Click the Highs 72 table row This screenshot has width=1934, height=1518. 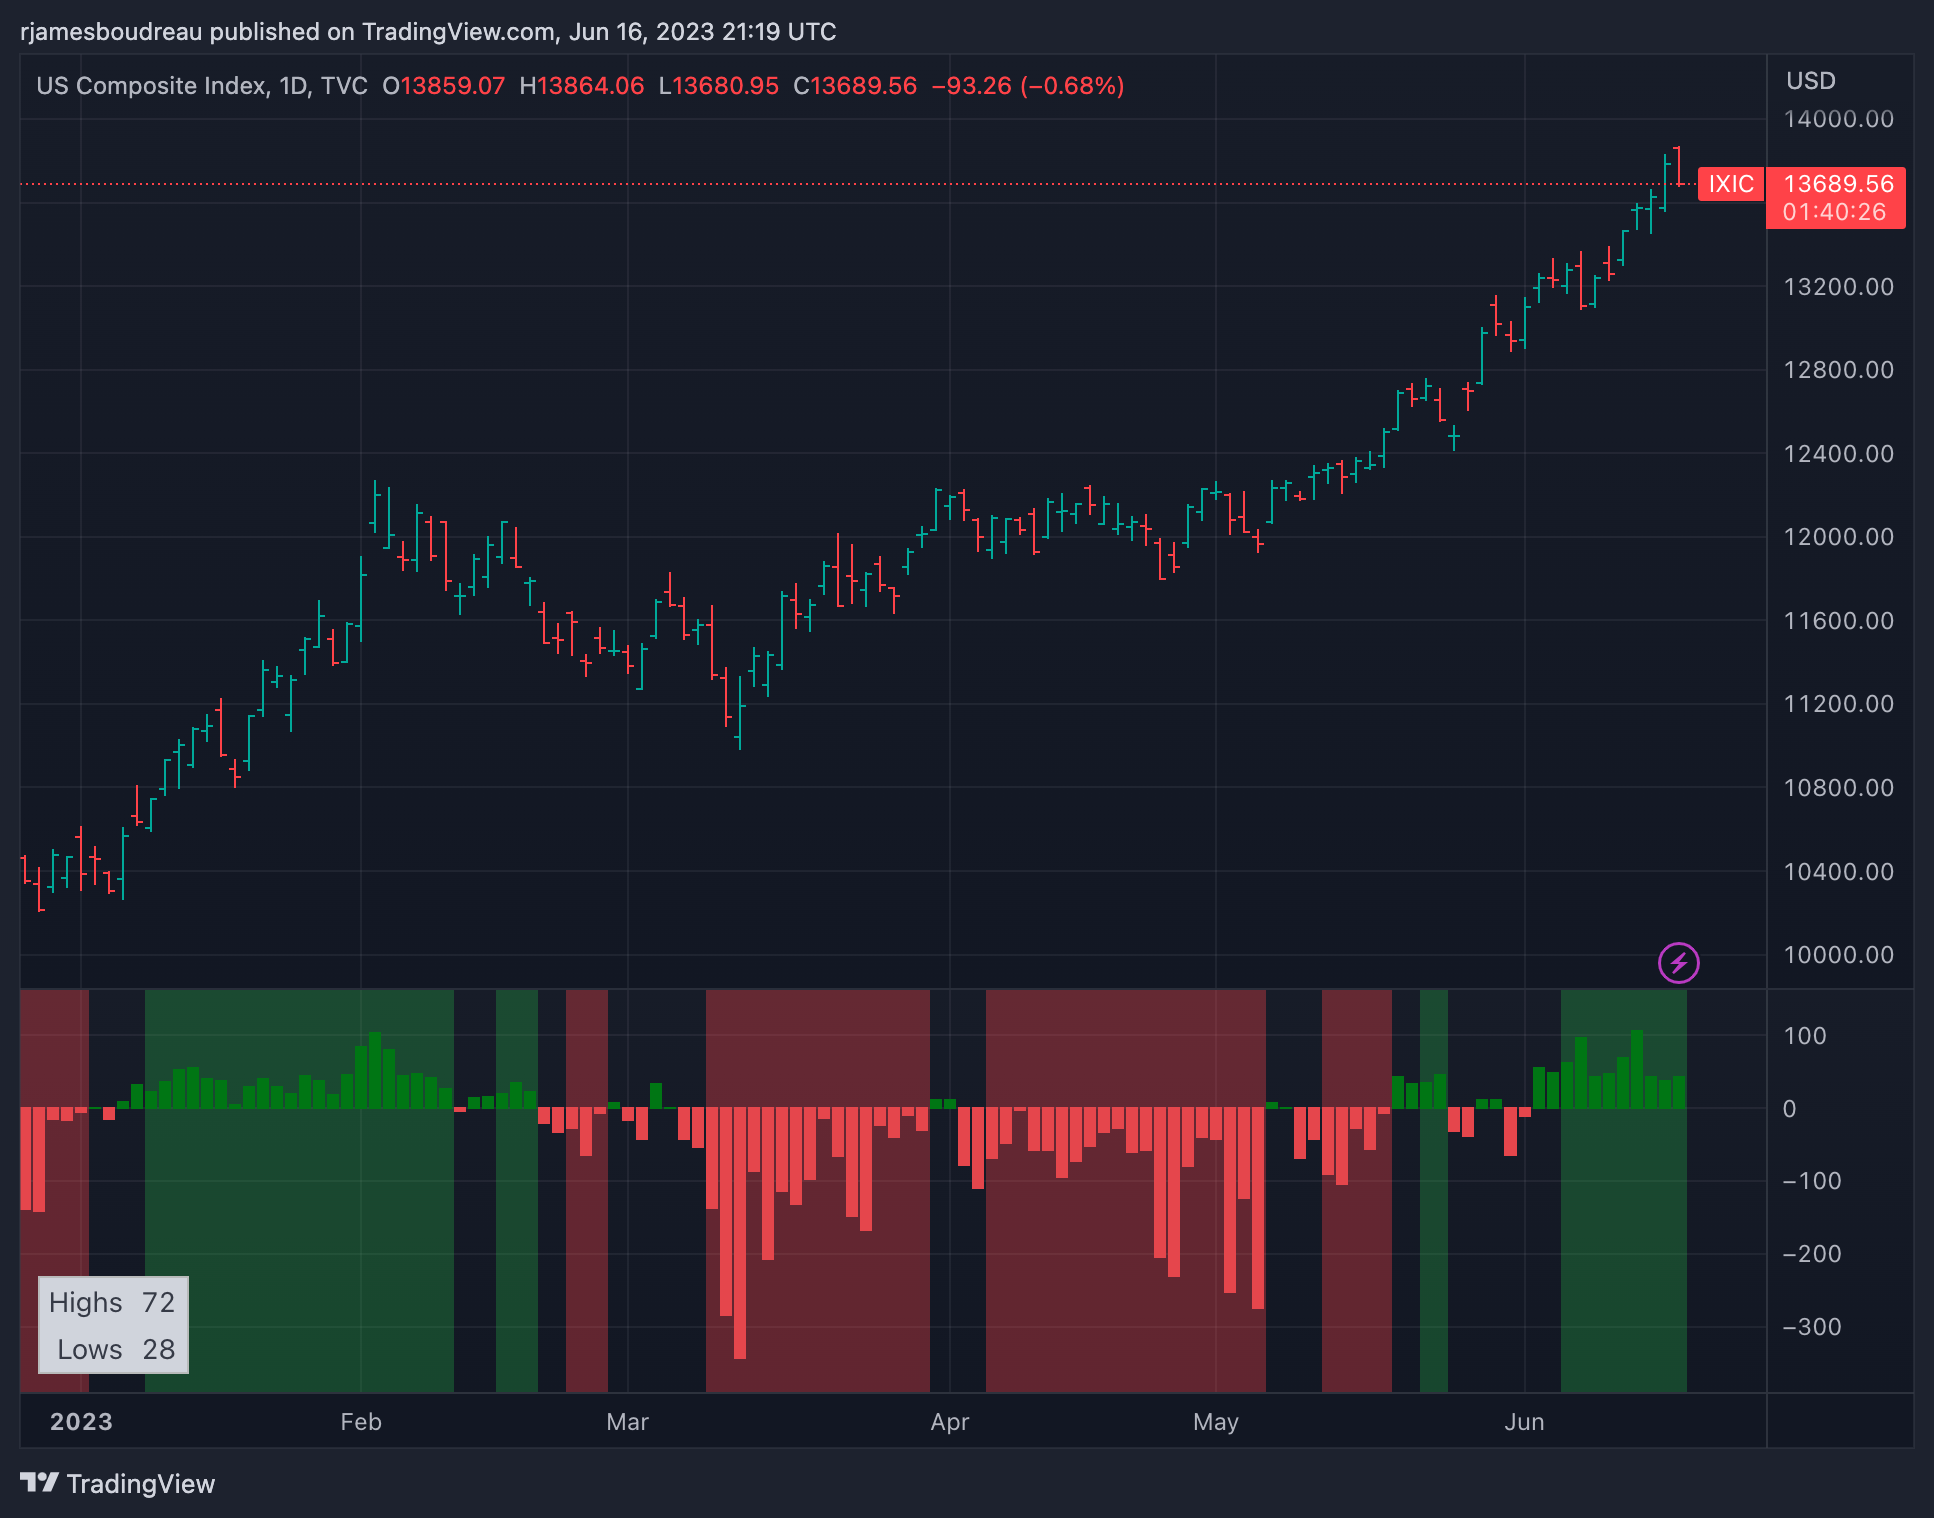(112, 1302)
